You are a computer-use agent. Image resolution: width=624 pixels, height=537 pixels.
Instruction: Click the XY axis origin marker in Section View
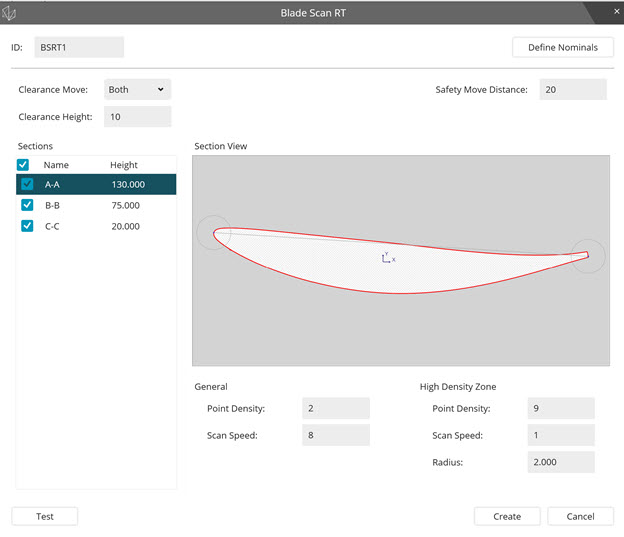[x=387, y=257]
